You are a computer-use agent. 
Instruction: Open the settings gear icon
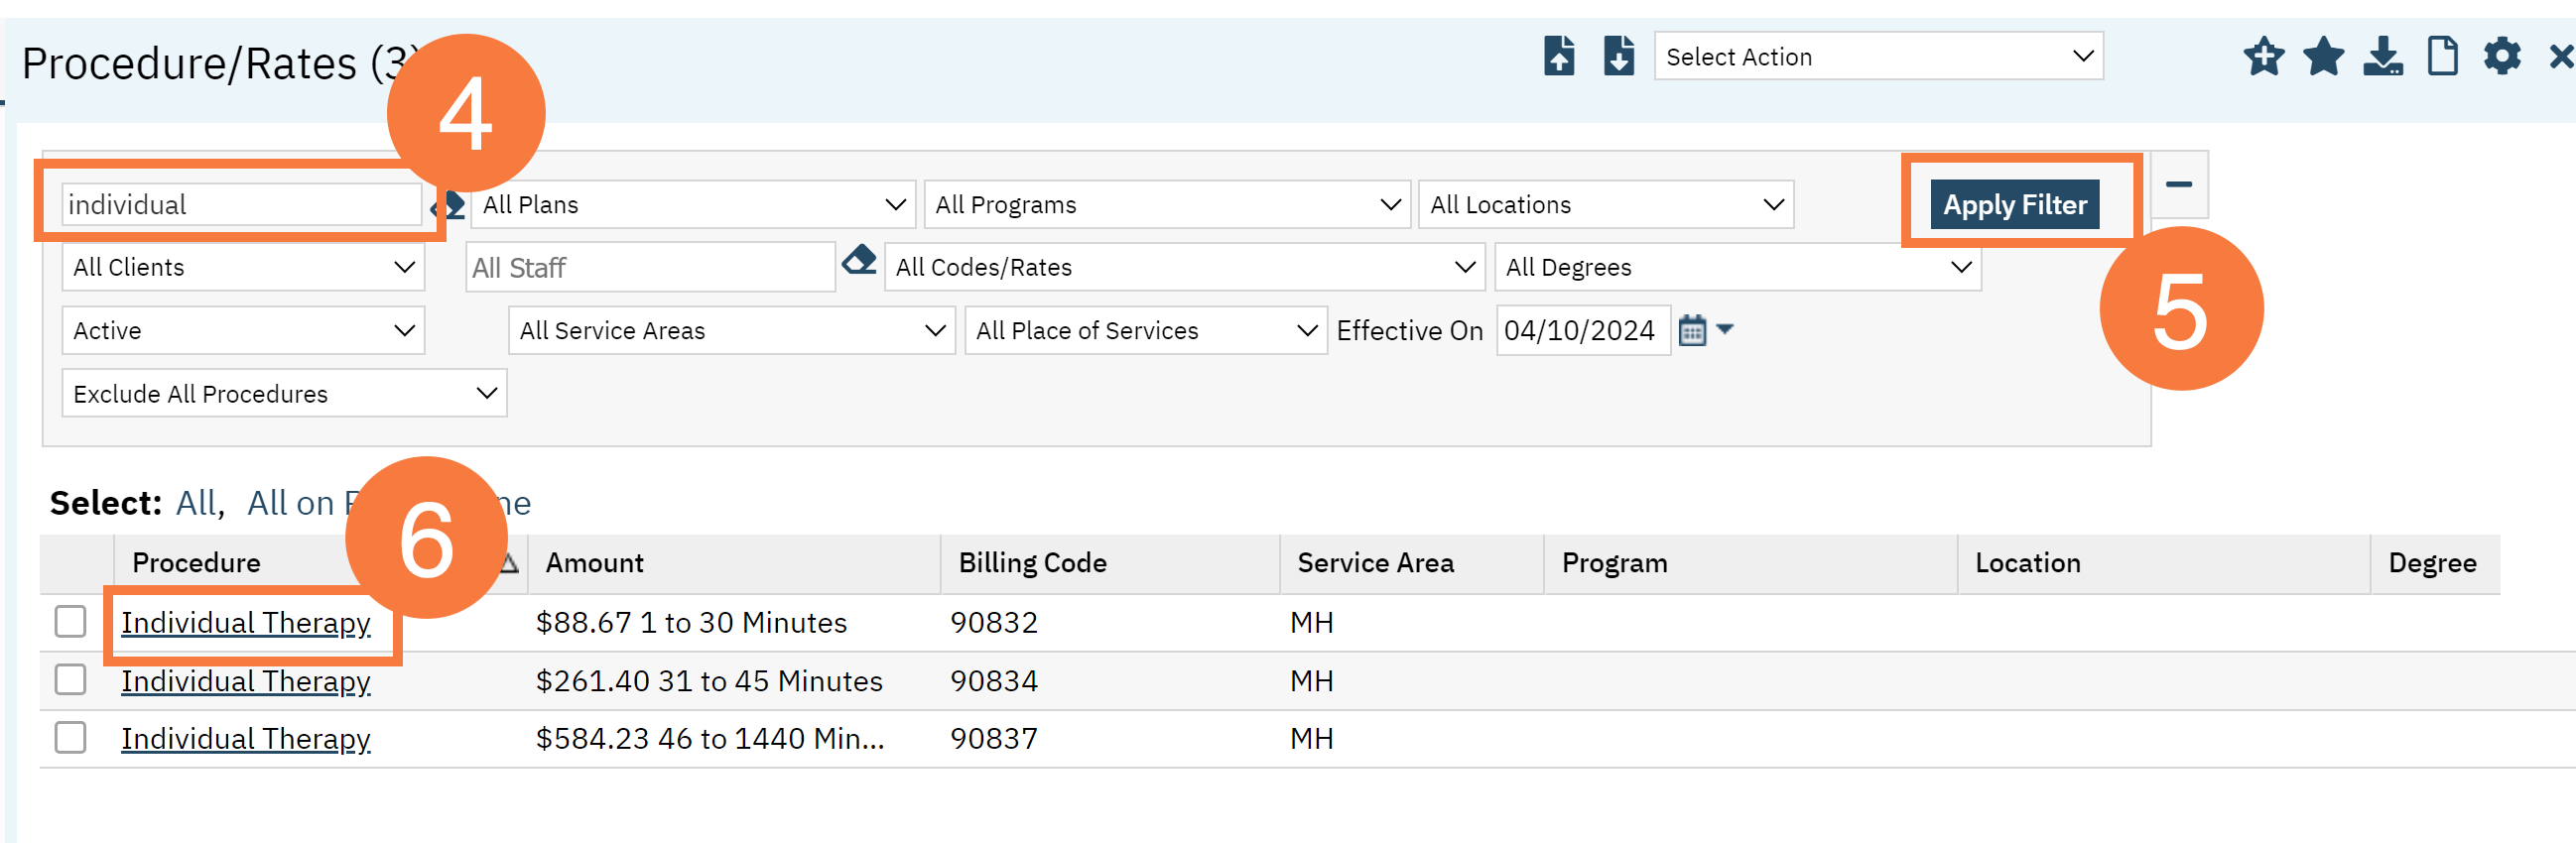click(2502, 56)
